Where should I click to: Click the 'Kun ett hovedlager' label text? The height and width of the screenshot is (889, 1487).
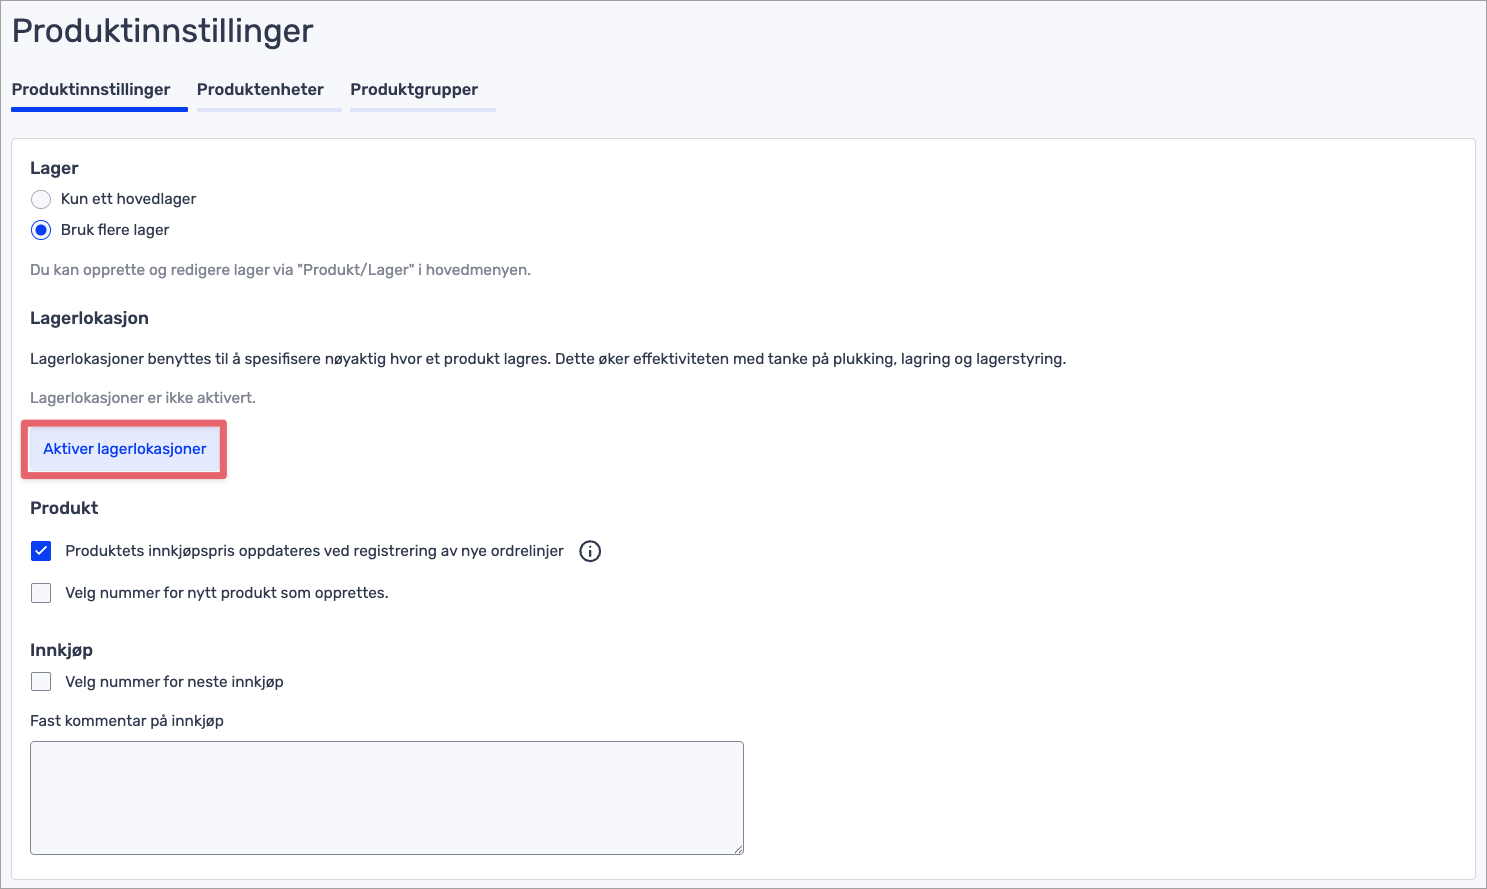point(128,199)
